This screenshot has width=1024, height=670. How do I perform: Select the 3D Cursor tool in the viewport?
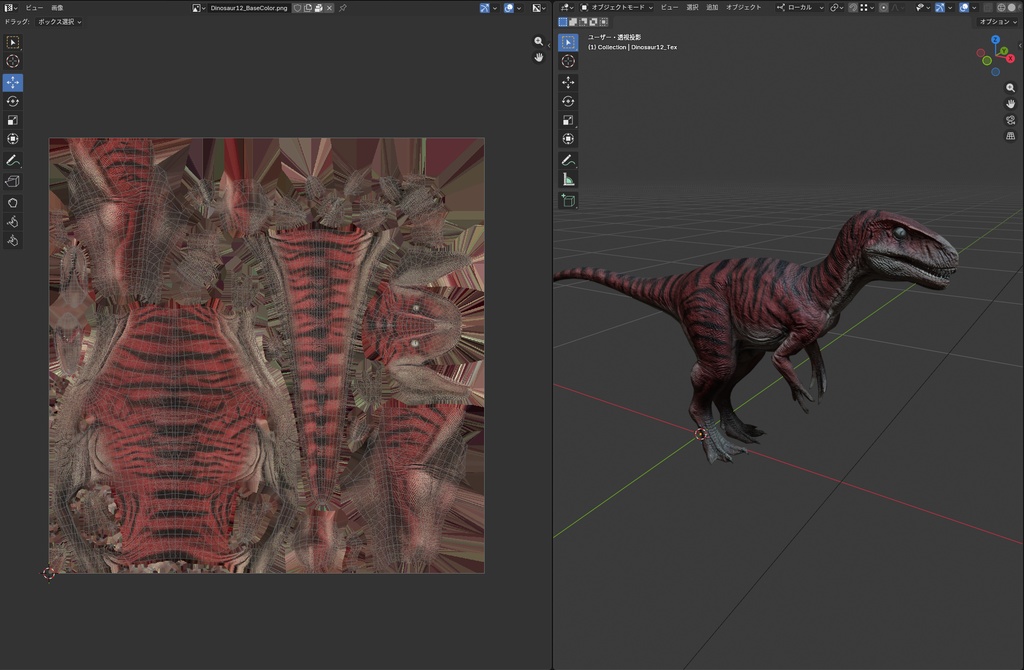pos(568,61)
